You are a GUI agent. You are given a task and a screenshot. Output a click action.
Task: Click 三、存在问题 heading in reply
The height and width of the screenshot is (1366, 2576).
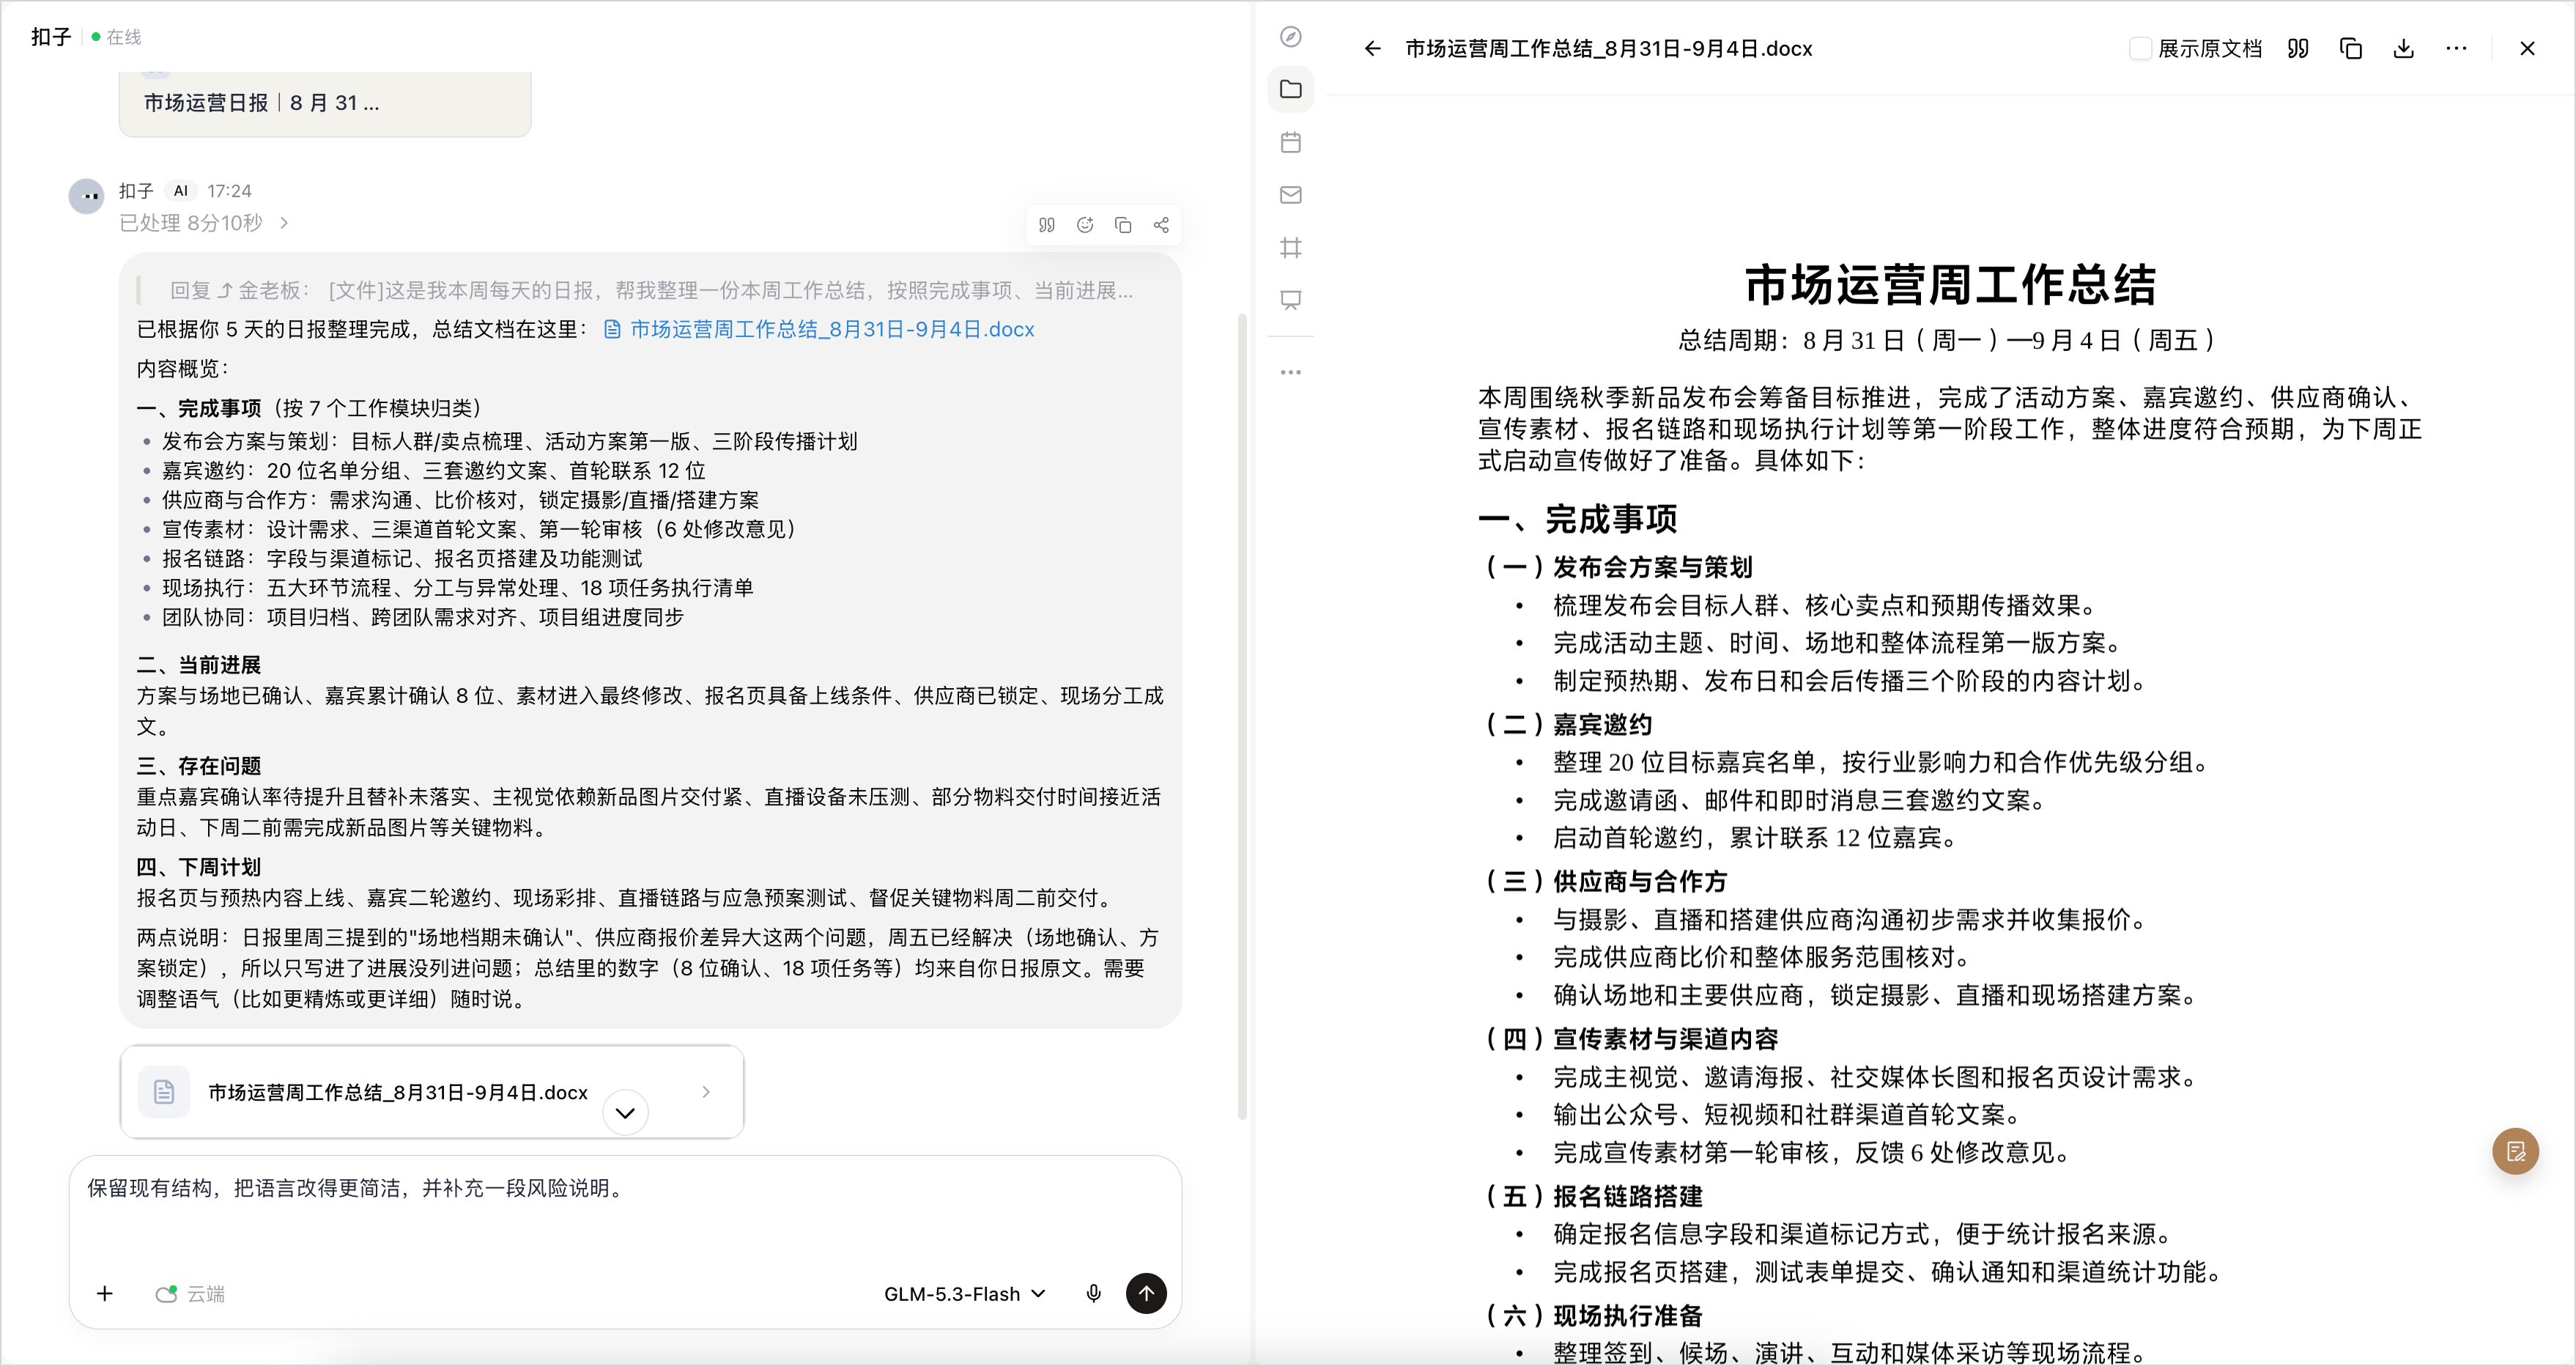(x=199, y=766)
